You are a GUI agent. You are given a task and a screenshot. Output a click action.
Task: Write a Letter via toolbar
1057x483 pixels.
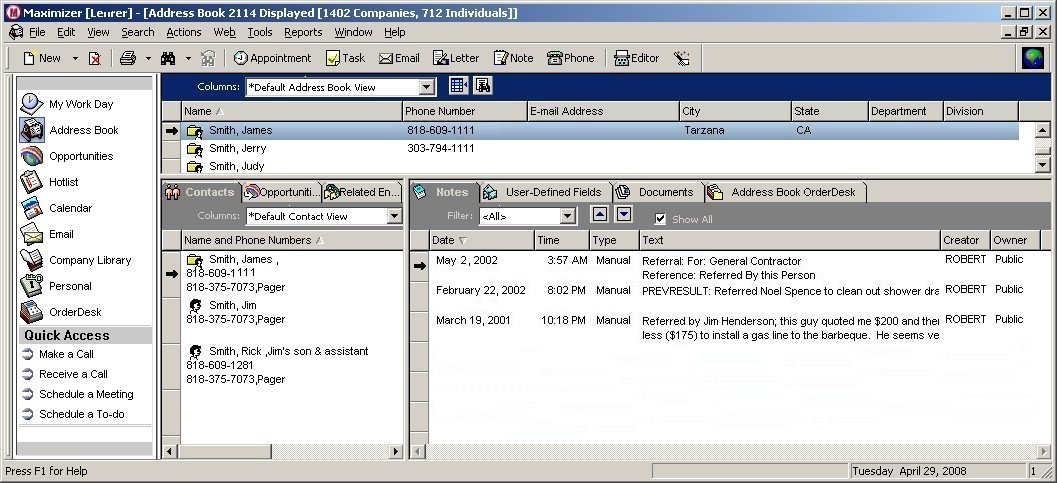pyautogui.click(x=456, y=59)
